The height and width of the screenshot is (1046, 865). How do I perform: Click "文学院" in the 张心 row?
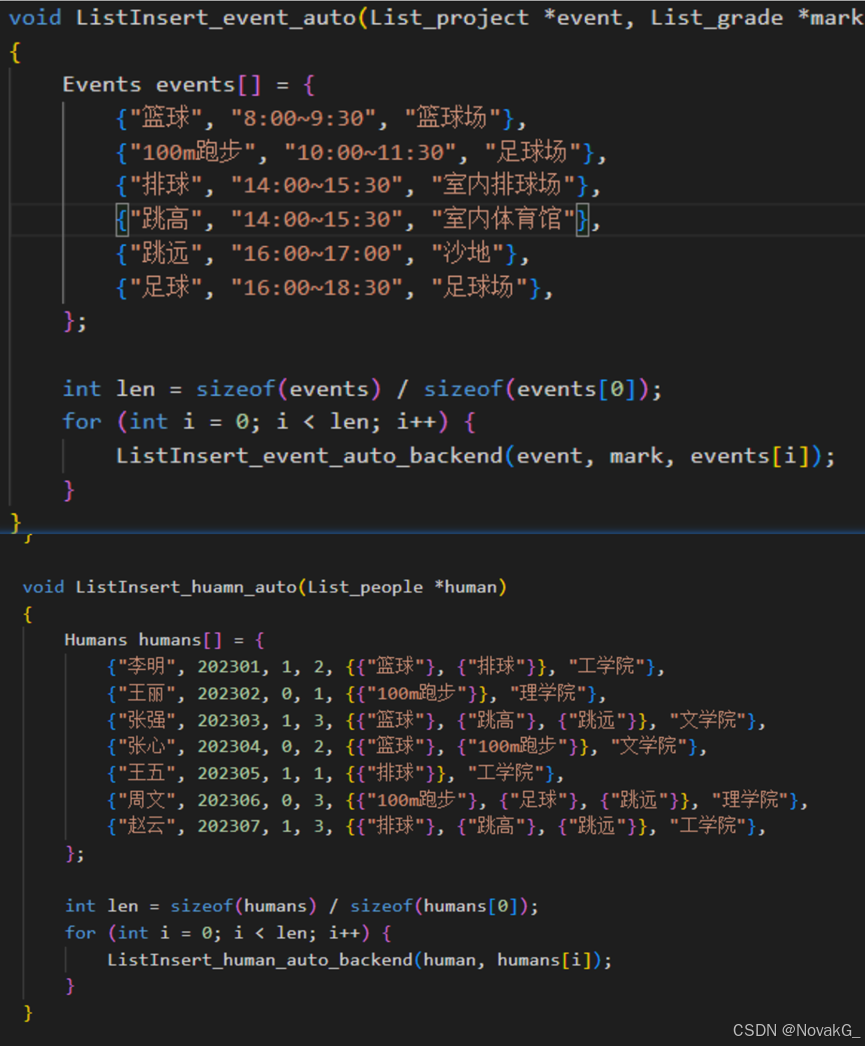(649, 746)
